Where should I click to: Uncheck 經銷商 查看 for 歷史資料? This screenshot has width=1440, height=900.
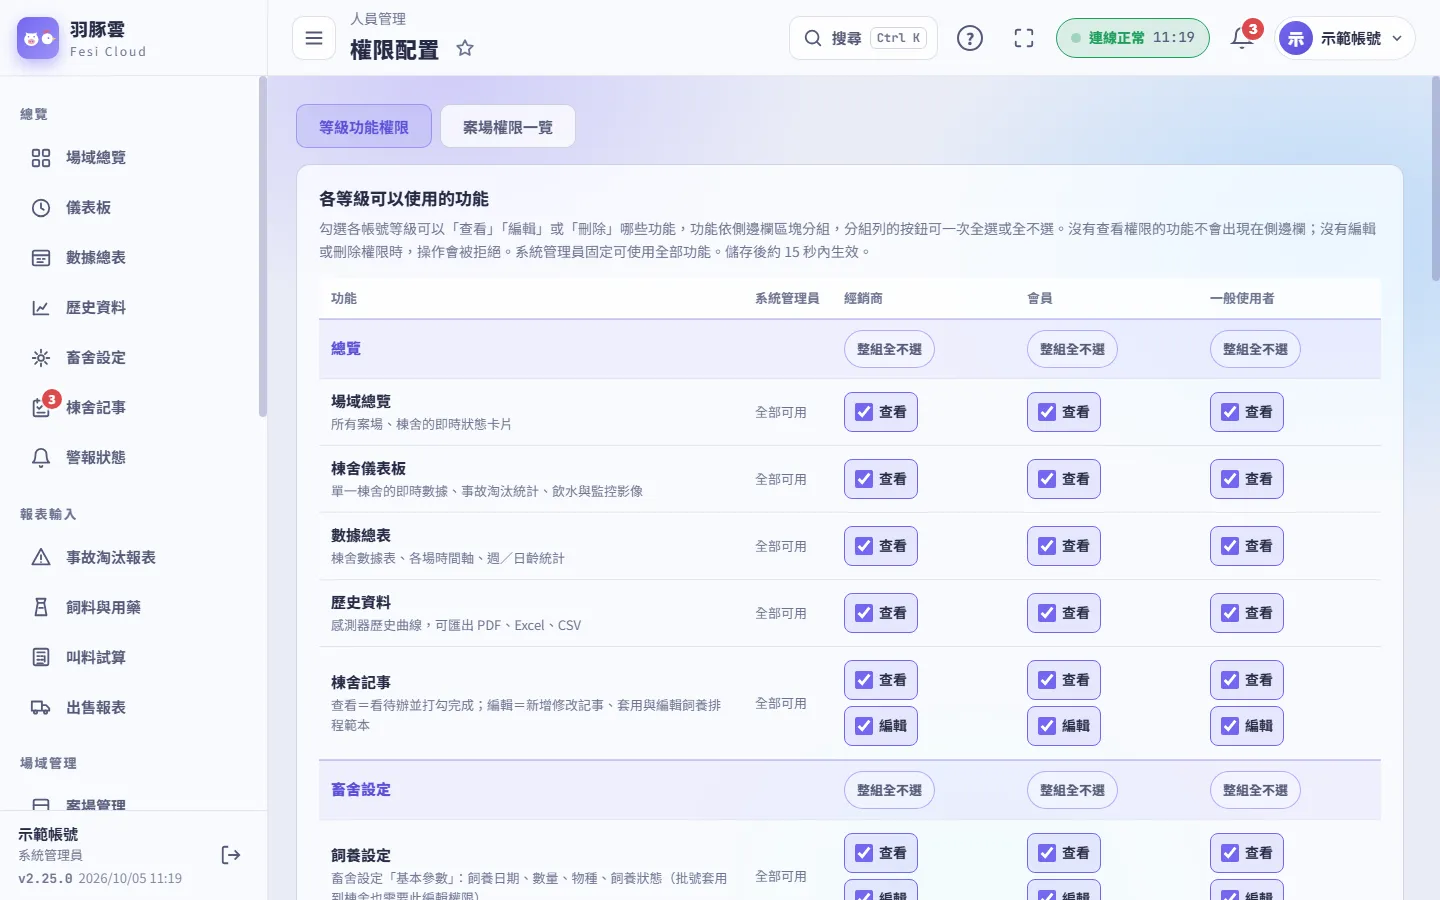tap(864, 613)
